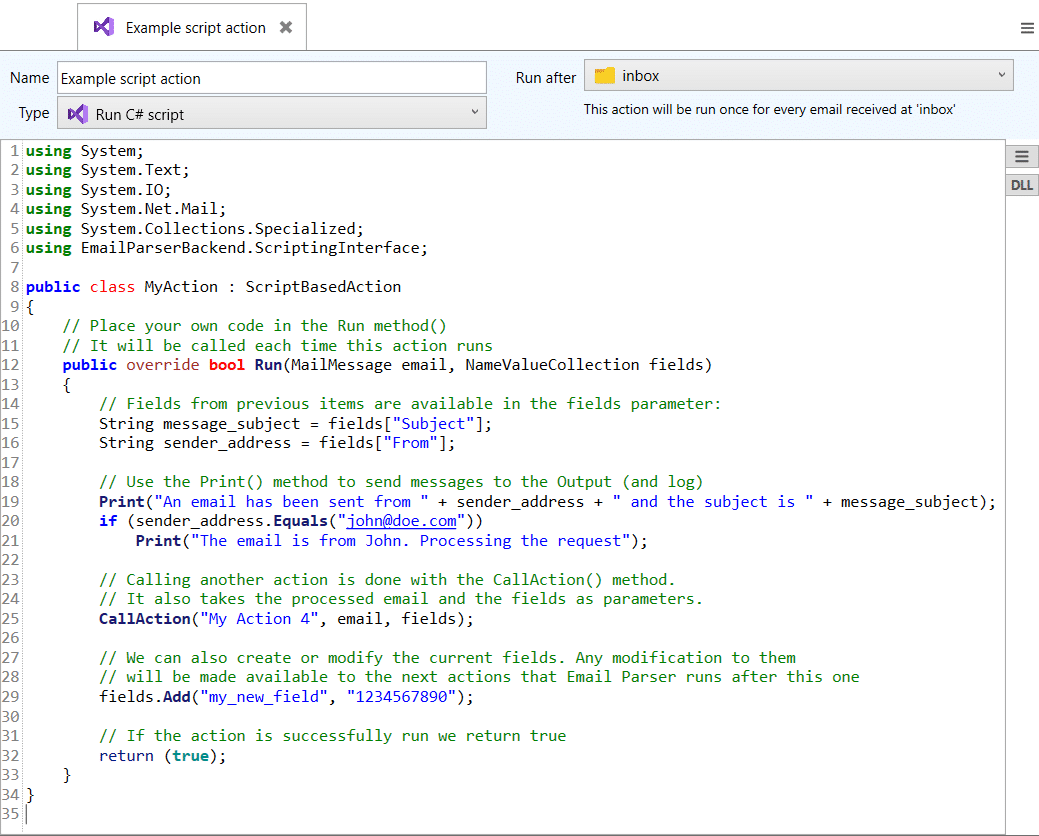Viewport: 1039px width, 836px height.
Task: Open the Type dropdown Run C# script
Action: [x=272, y=113]
